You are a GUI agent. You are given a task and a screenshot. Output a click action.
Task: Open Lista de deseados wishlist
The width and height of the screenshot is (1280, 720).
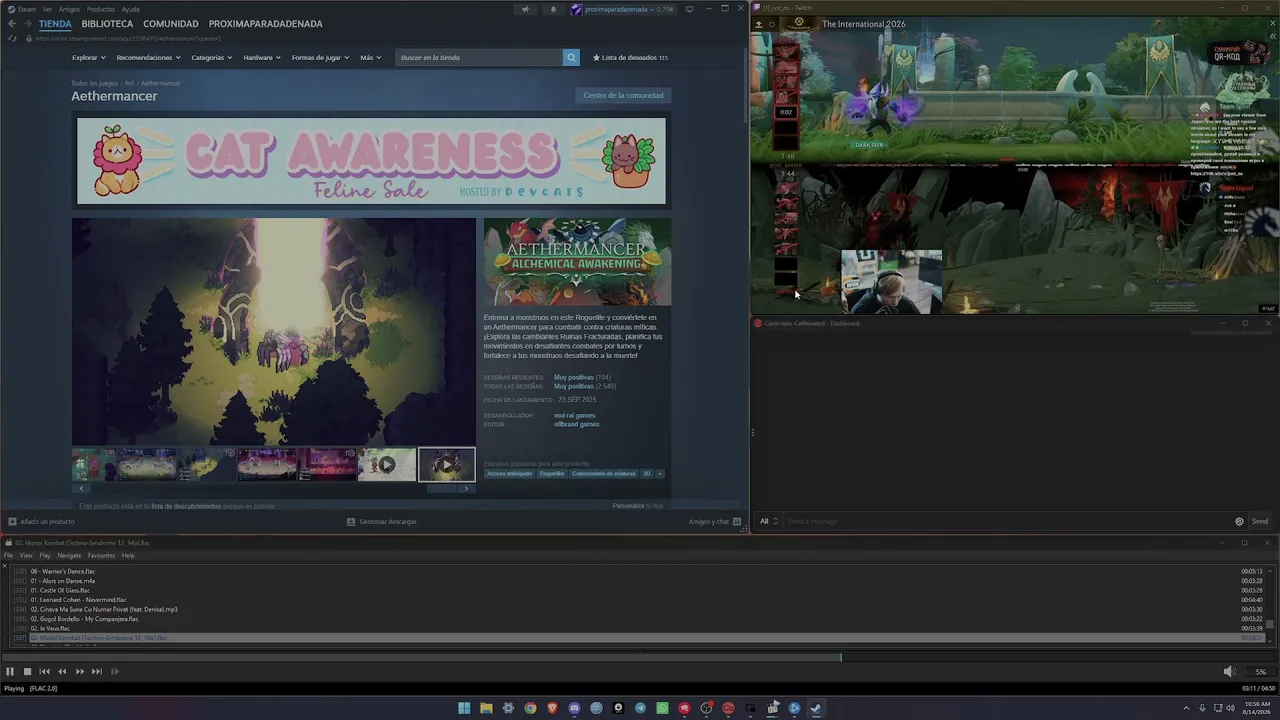630,57
